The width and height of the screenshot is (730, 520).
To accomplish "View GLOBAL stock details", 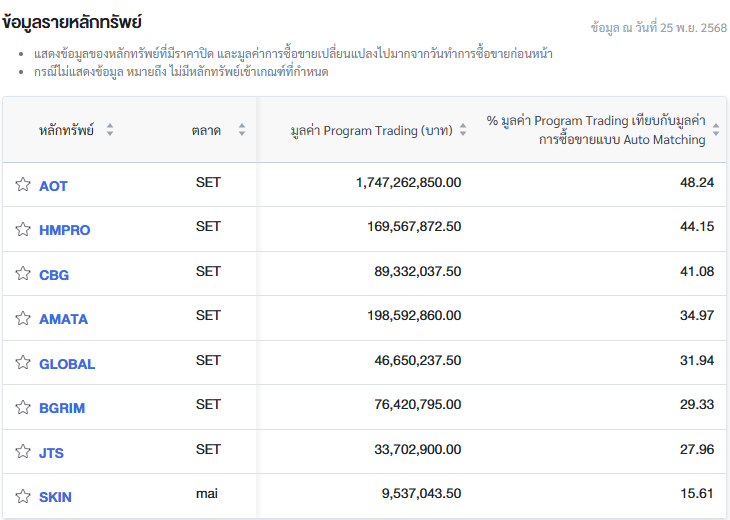I will tap(67, 364).
